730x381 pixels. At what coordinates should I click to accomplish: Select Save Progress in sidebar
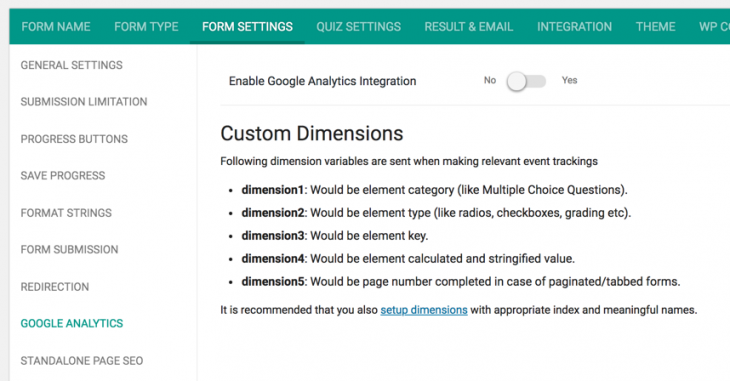(x=63, y=176)
